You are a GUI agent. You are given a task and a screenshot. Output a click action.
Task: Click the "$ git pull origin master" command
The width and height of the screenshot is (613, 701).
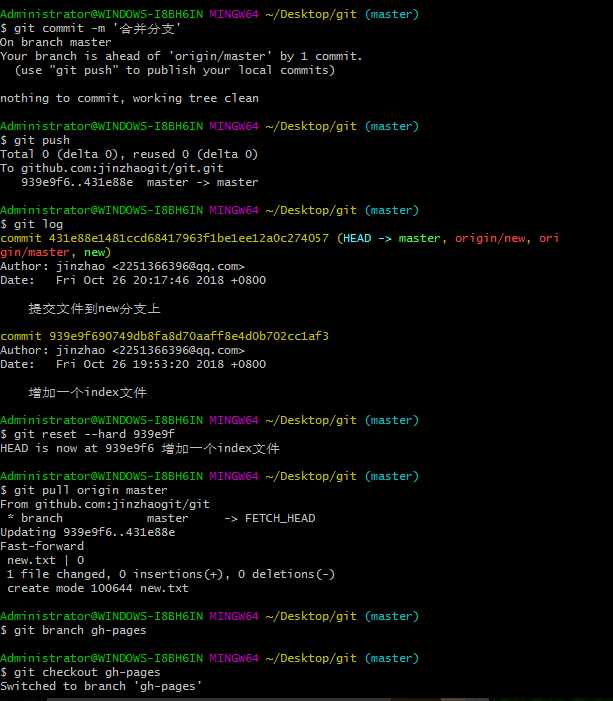click(x=84, y=490)
